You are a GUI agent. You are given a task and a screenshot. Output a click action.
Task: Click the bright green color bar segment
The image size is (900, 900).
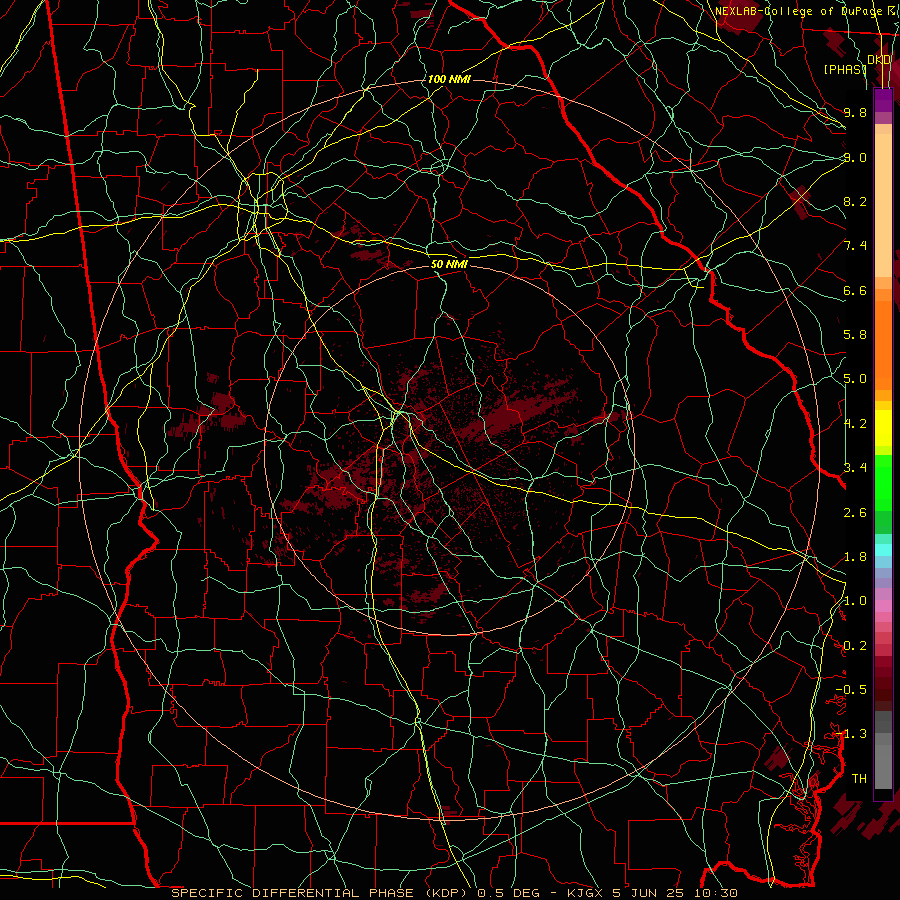[x=883, y=482]
